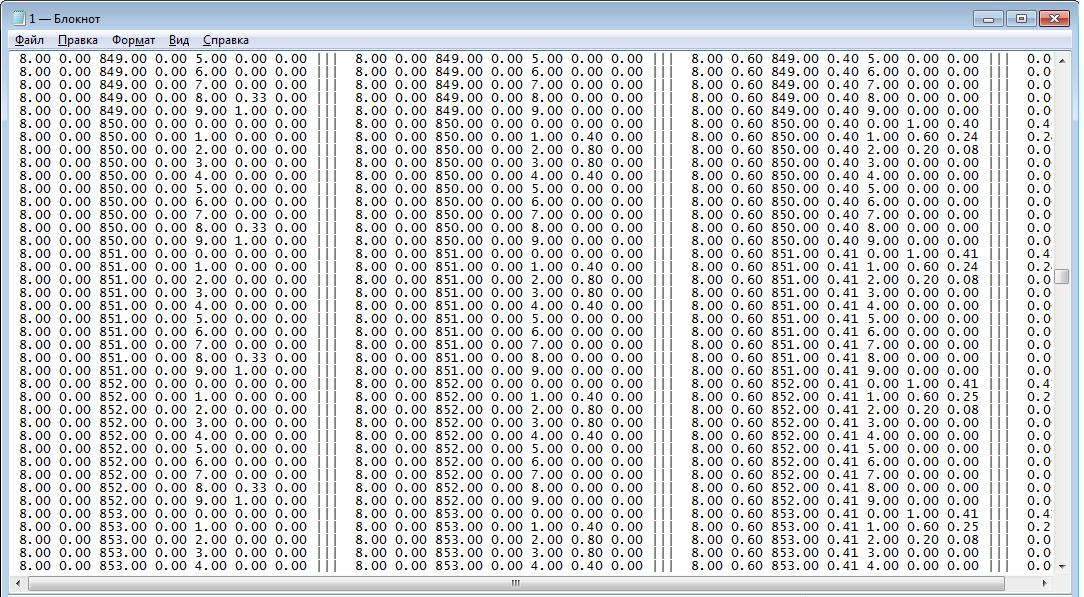Open the Формат menu
The height and width of the screenshot is (597, 1084).
(133, 40)
